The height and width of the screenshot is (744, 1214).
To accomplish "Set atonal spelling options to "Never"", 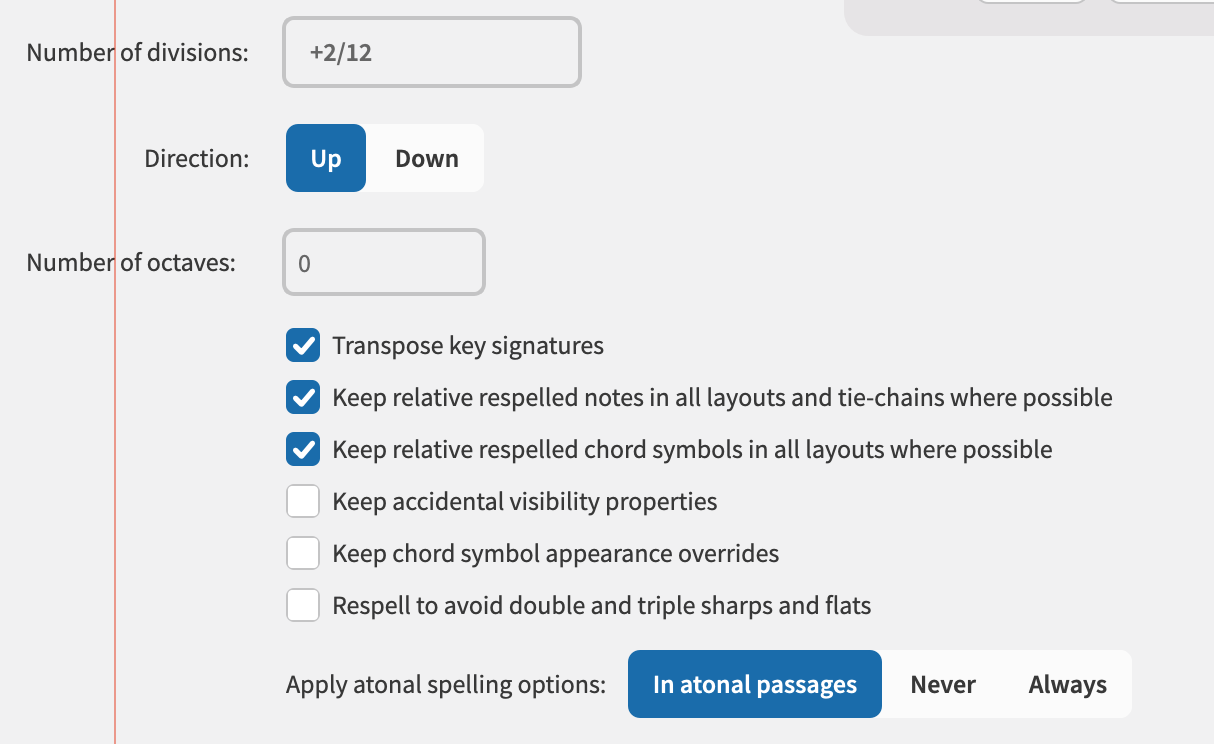I will coord(942,684).
